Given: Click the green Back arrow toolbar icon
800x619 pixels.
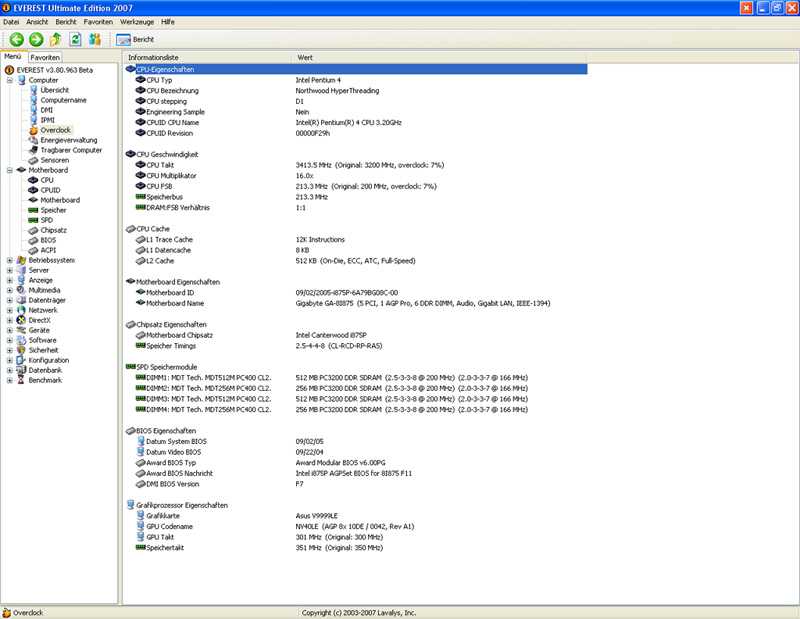Looking at the screenshot, I should (17, 39).
